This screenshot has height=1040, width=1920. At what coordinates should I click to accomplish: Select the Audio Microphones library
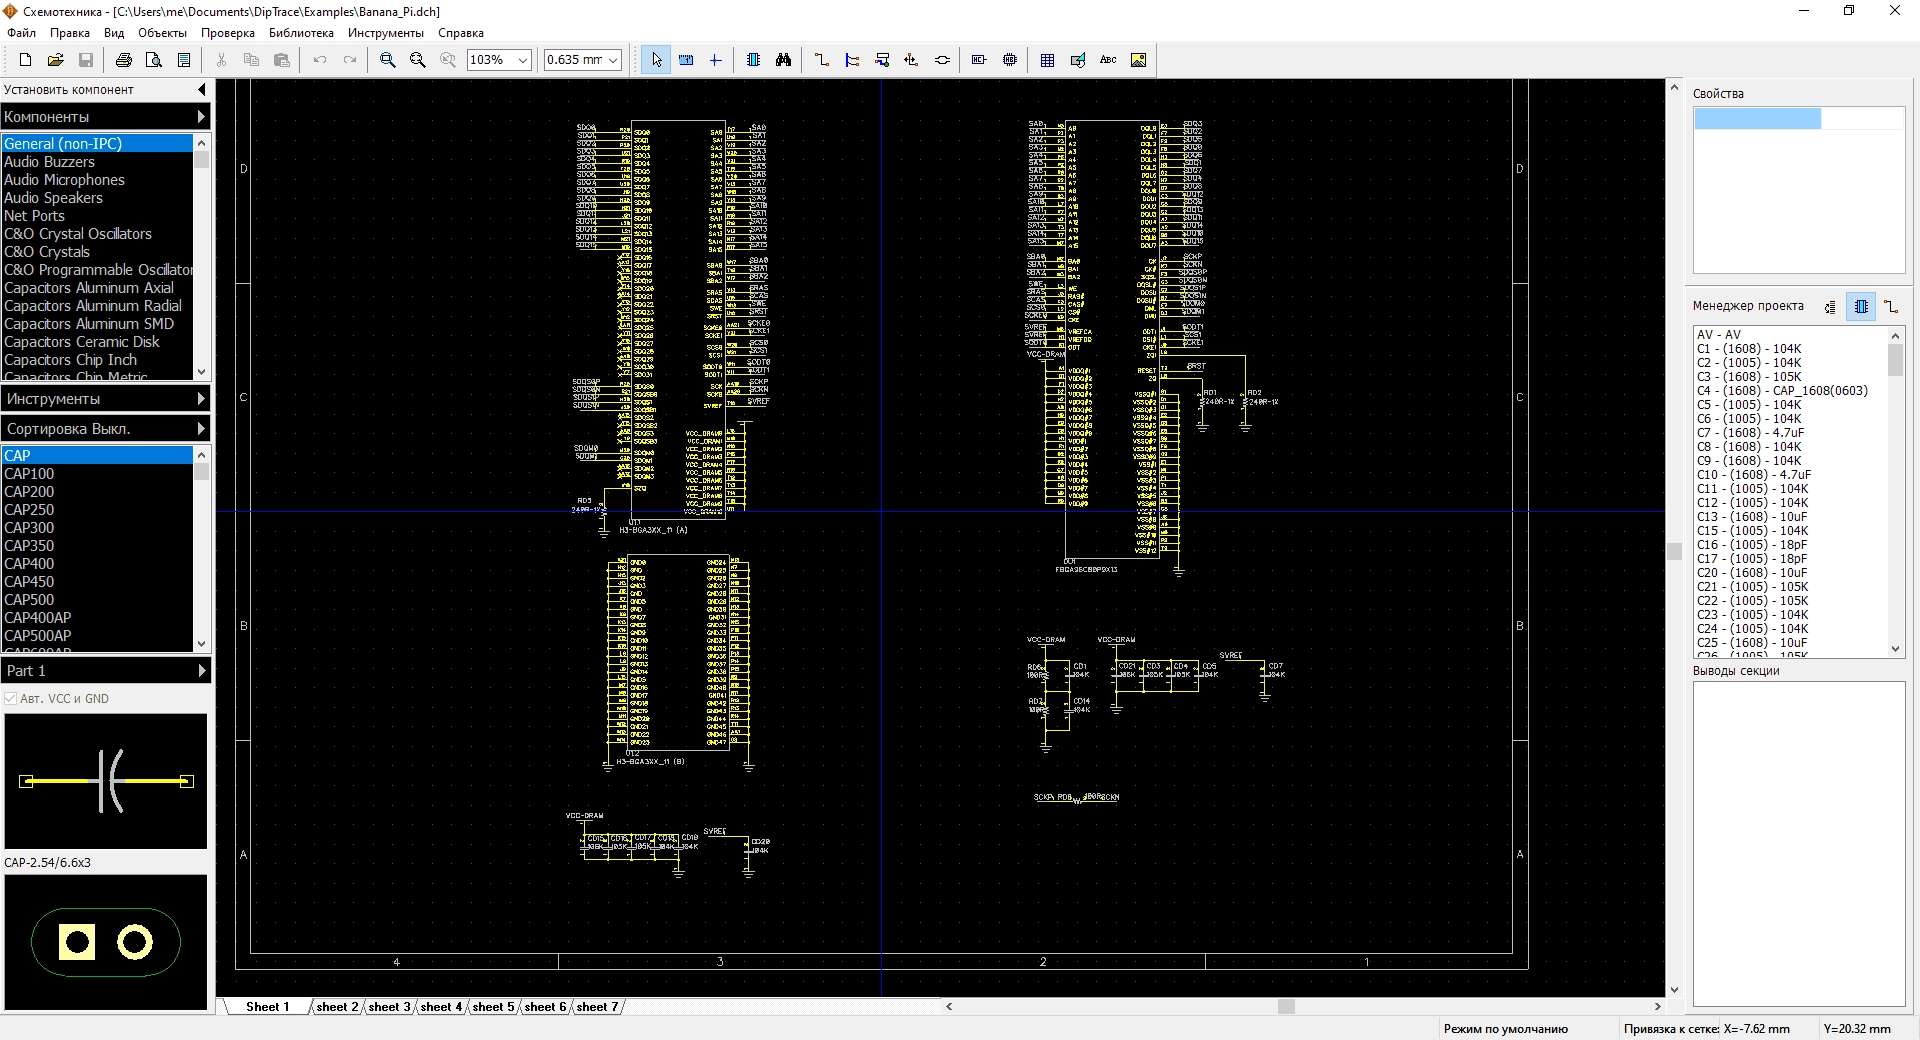(x=97, y=180)
